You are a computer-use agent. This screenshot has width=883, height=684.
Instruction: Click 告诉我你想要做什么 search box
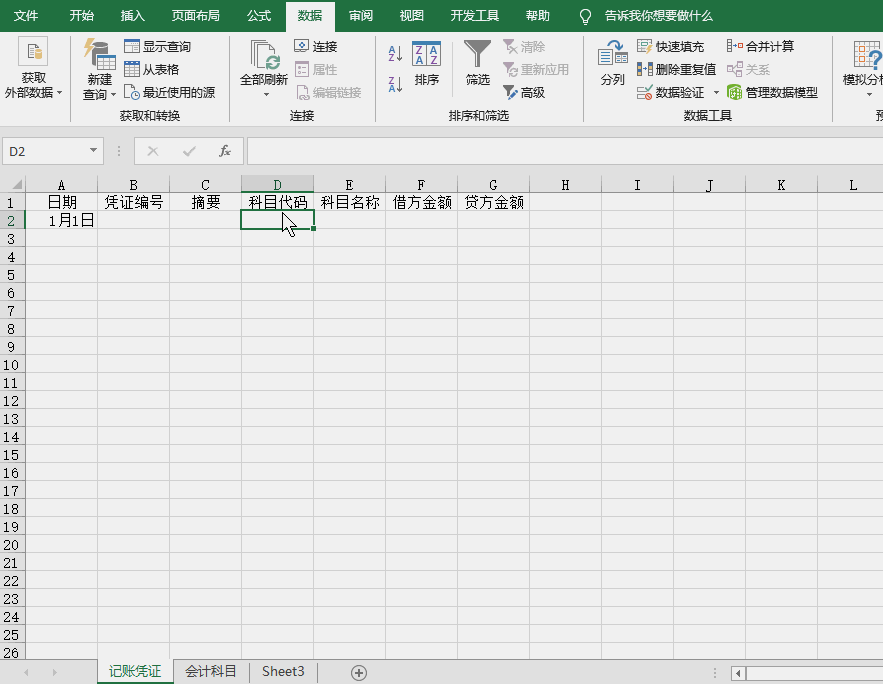pyautogui.click(x=659, y=16)
